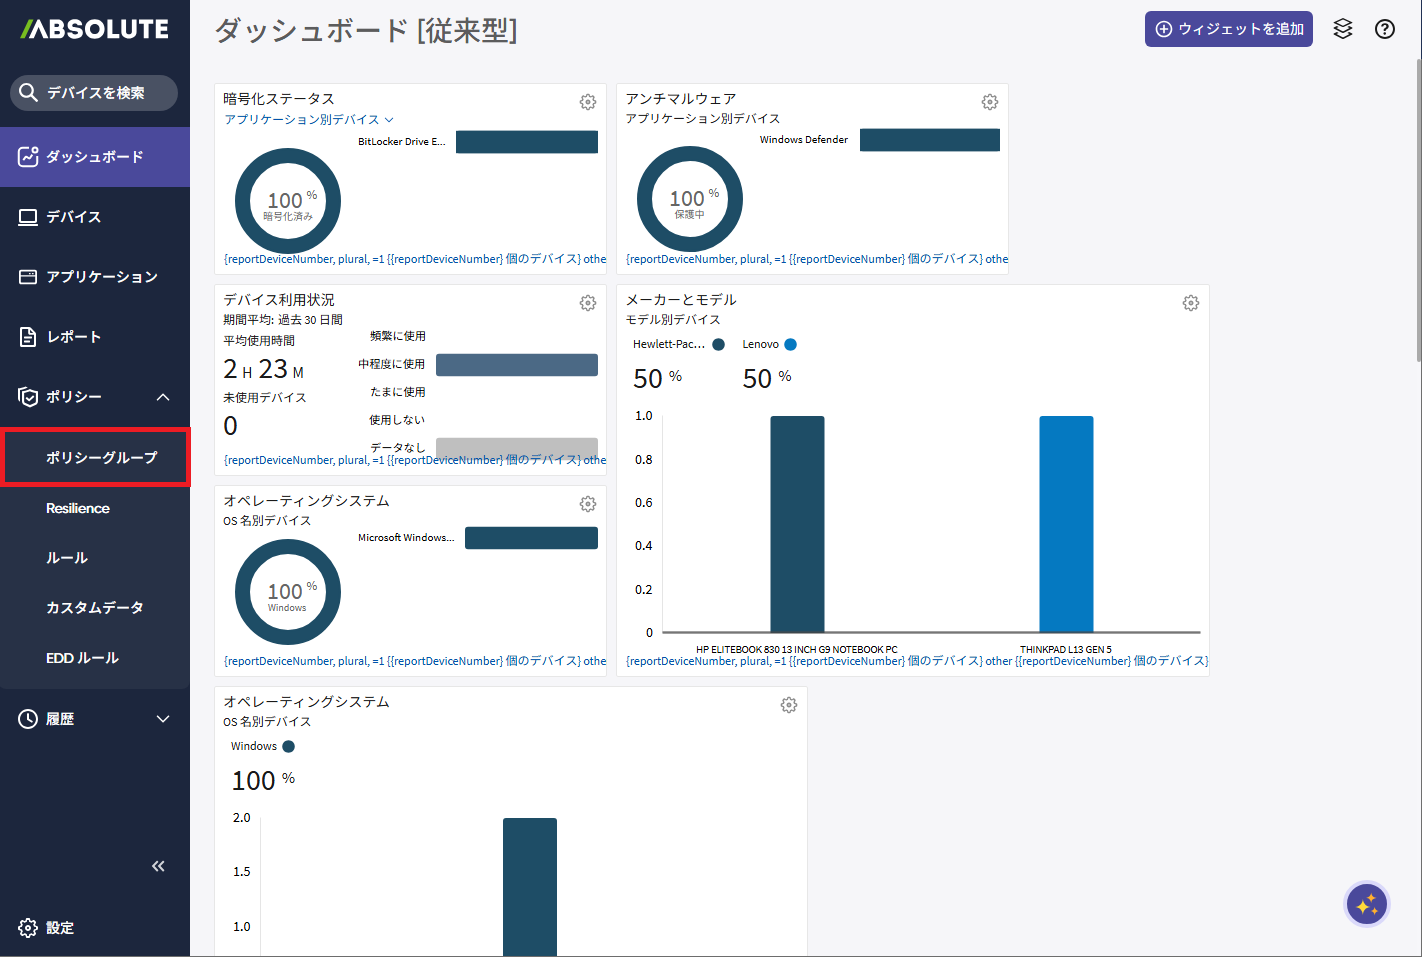This screenshot has width=1422, height=957.
Task: Open the レポート sidebar item
Action: pos(74,337)
